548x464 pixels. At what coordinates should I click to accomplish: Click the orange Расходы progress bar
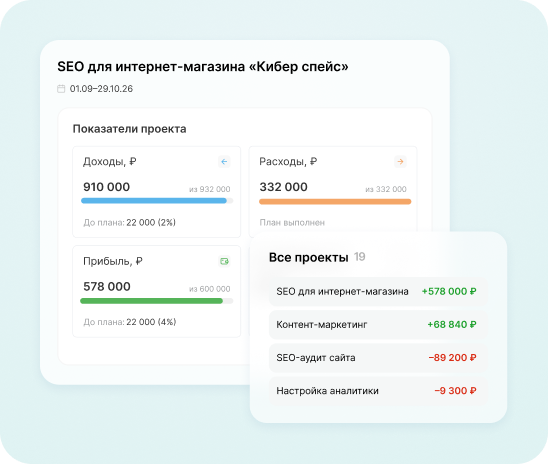pos(335,202)
